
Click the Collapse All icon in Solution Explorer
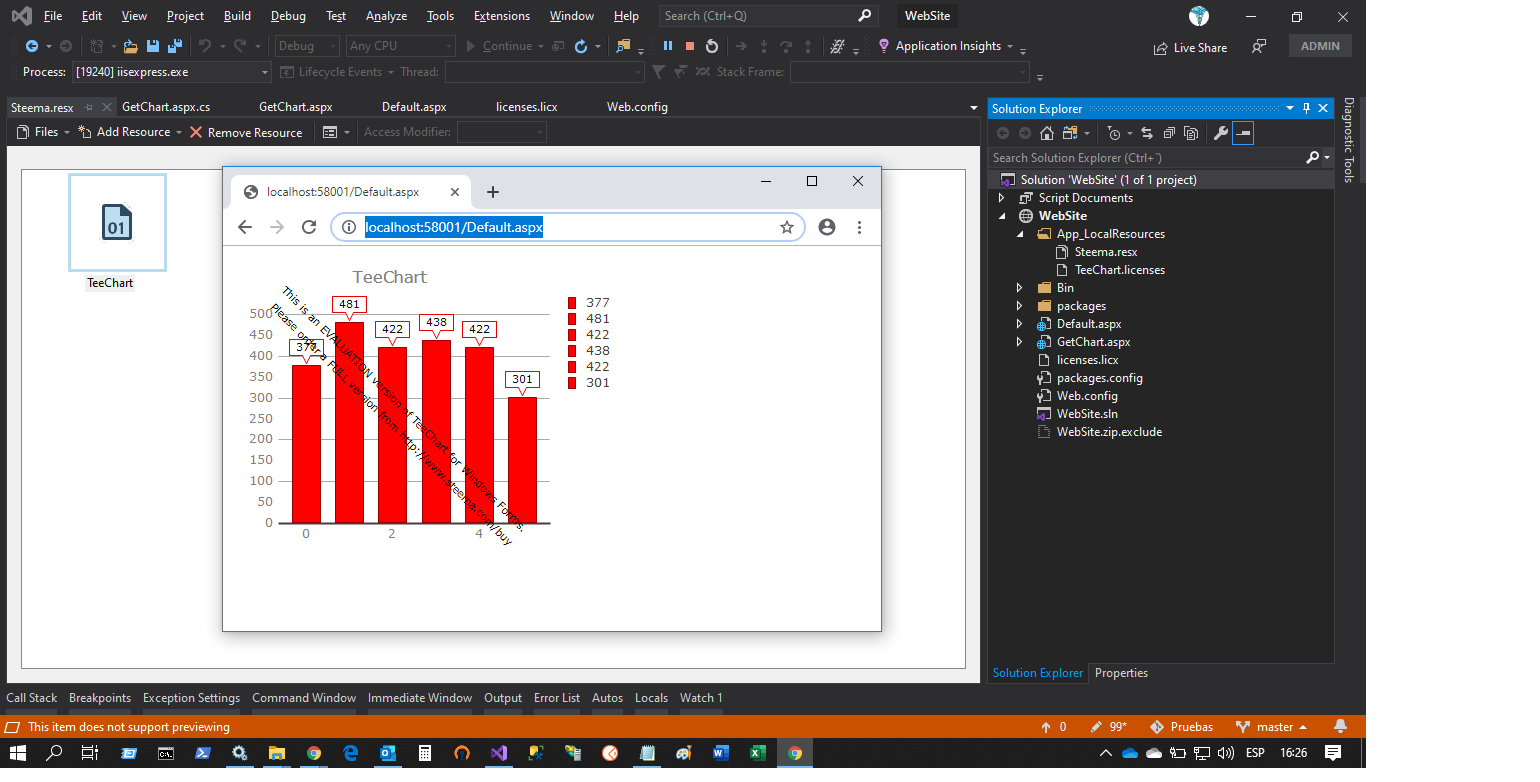click(x=1169, y=133)
